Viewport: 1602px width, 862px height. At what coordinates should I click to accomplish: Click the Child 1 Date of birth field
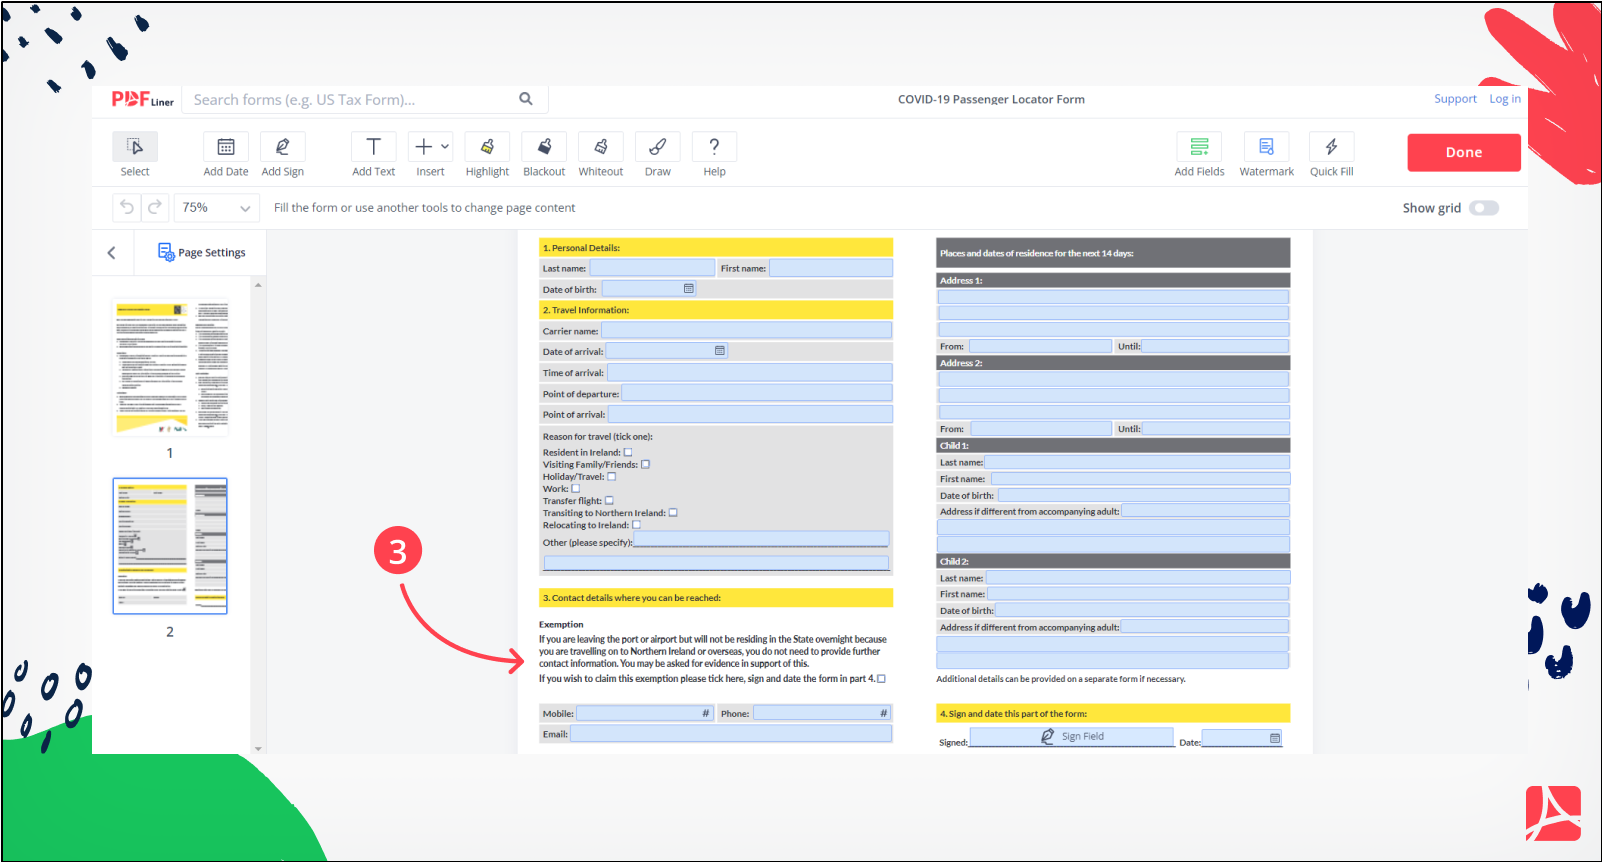1143,495
